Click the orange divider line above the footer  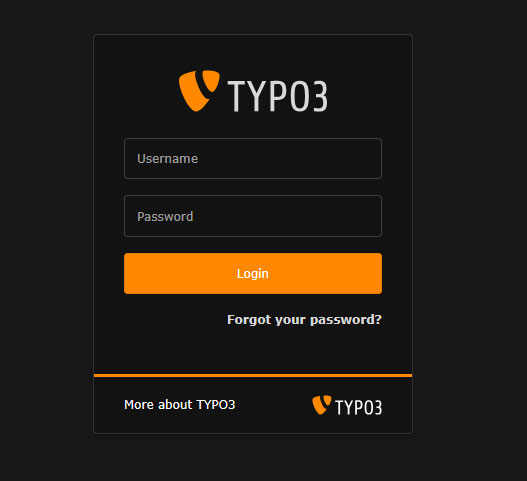coord(253,375)
